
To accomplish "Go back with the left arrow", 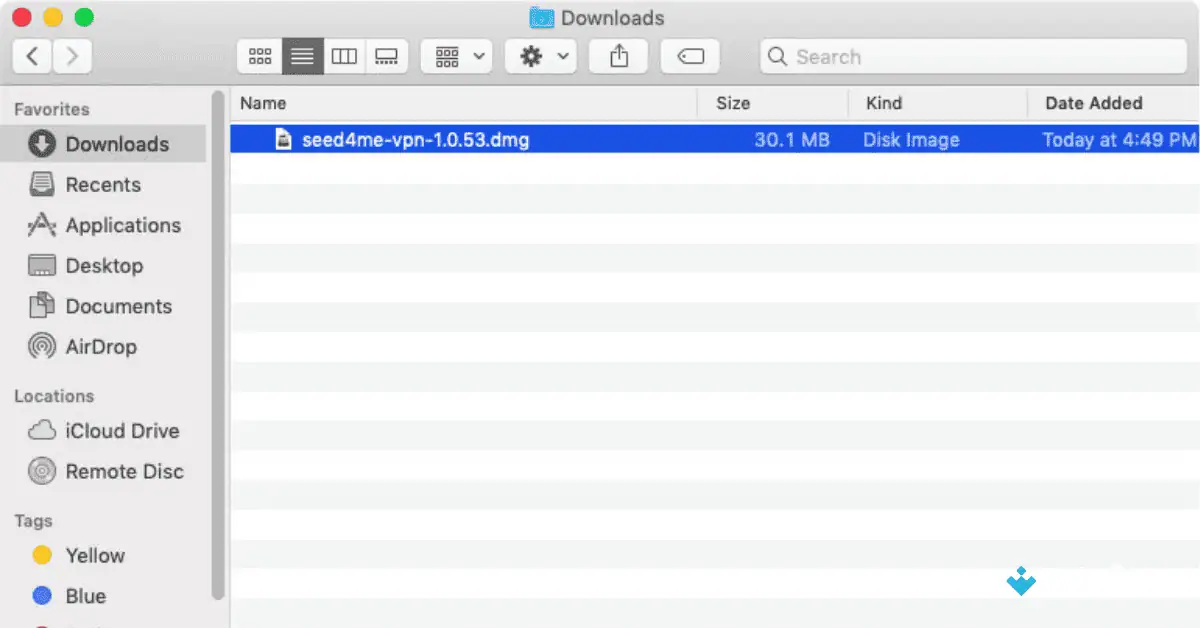I will tap(32, 57).
